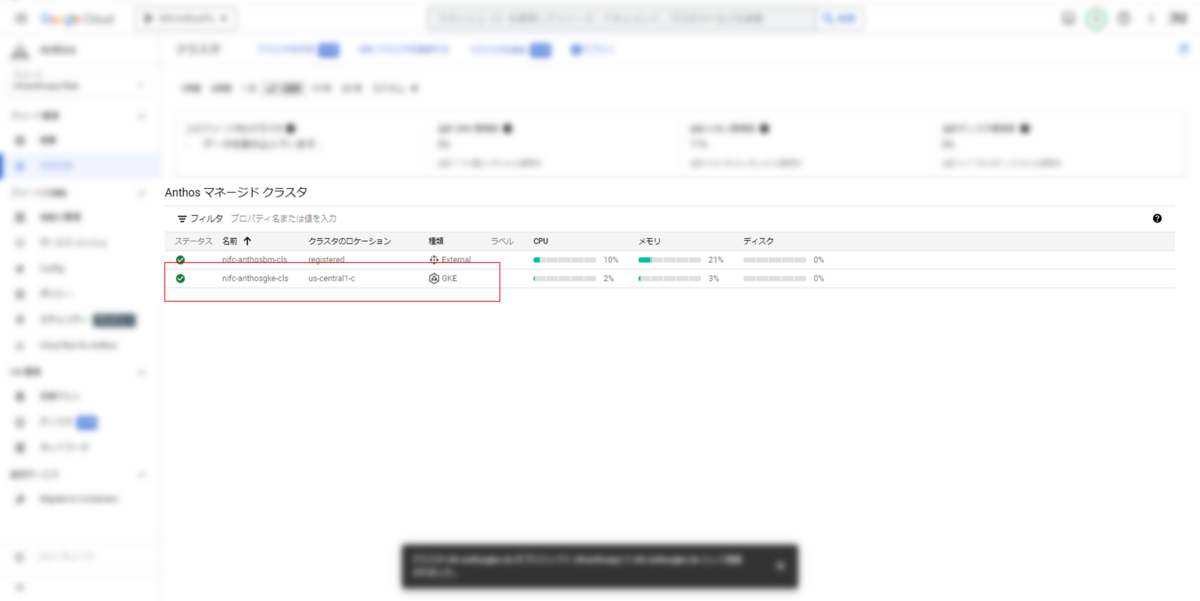The image size is (1200, 601).
Task: Click the sort arrow beside 名前 header
Action: click(247, 241)
